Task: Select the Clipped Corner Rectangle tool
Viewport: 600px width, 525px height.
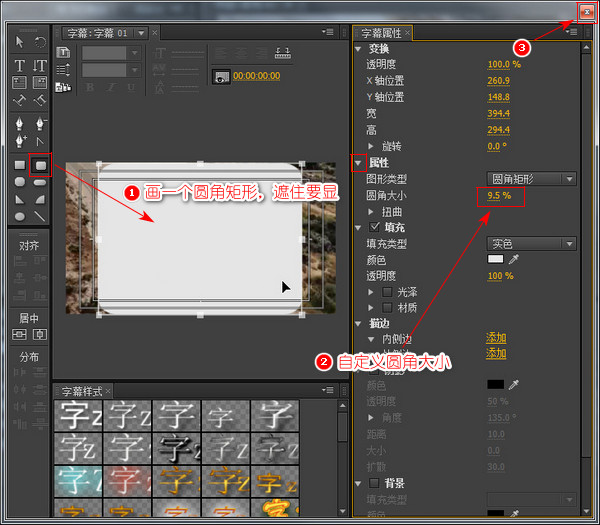Action: point(20,182)
